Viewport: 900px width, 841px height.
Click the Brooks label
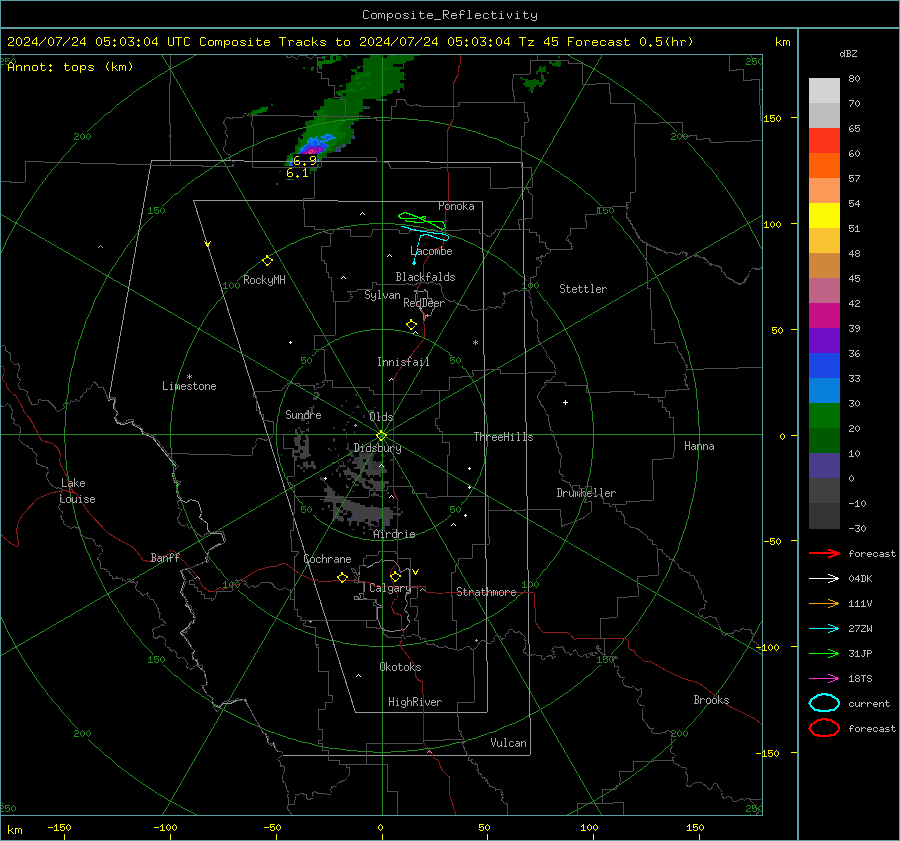711,700
